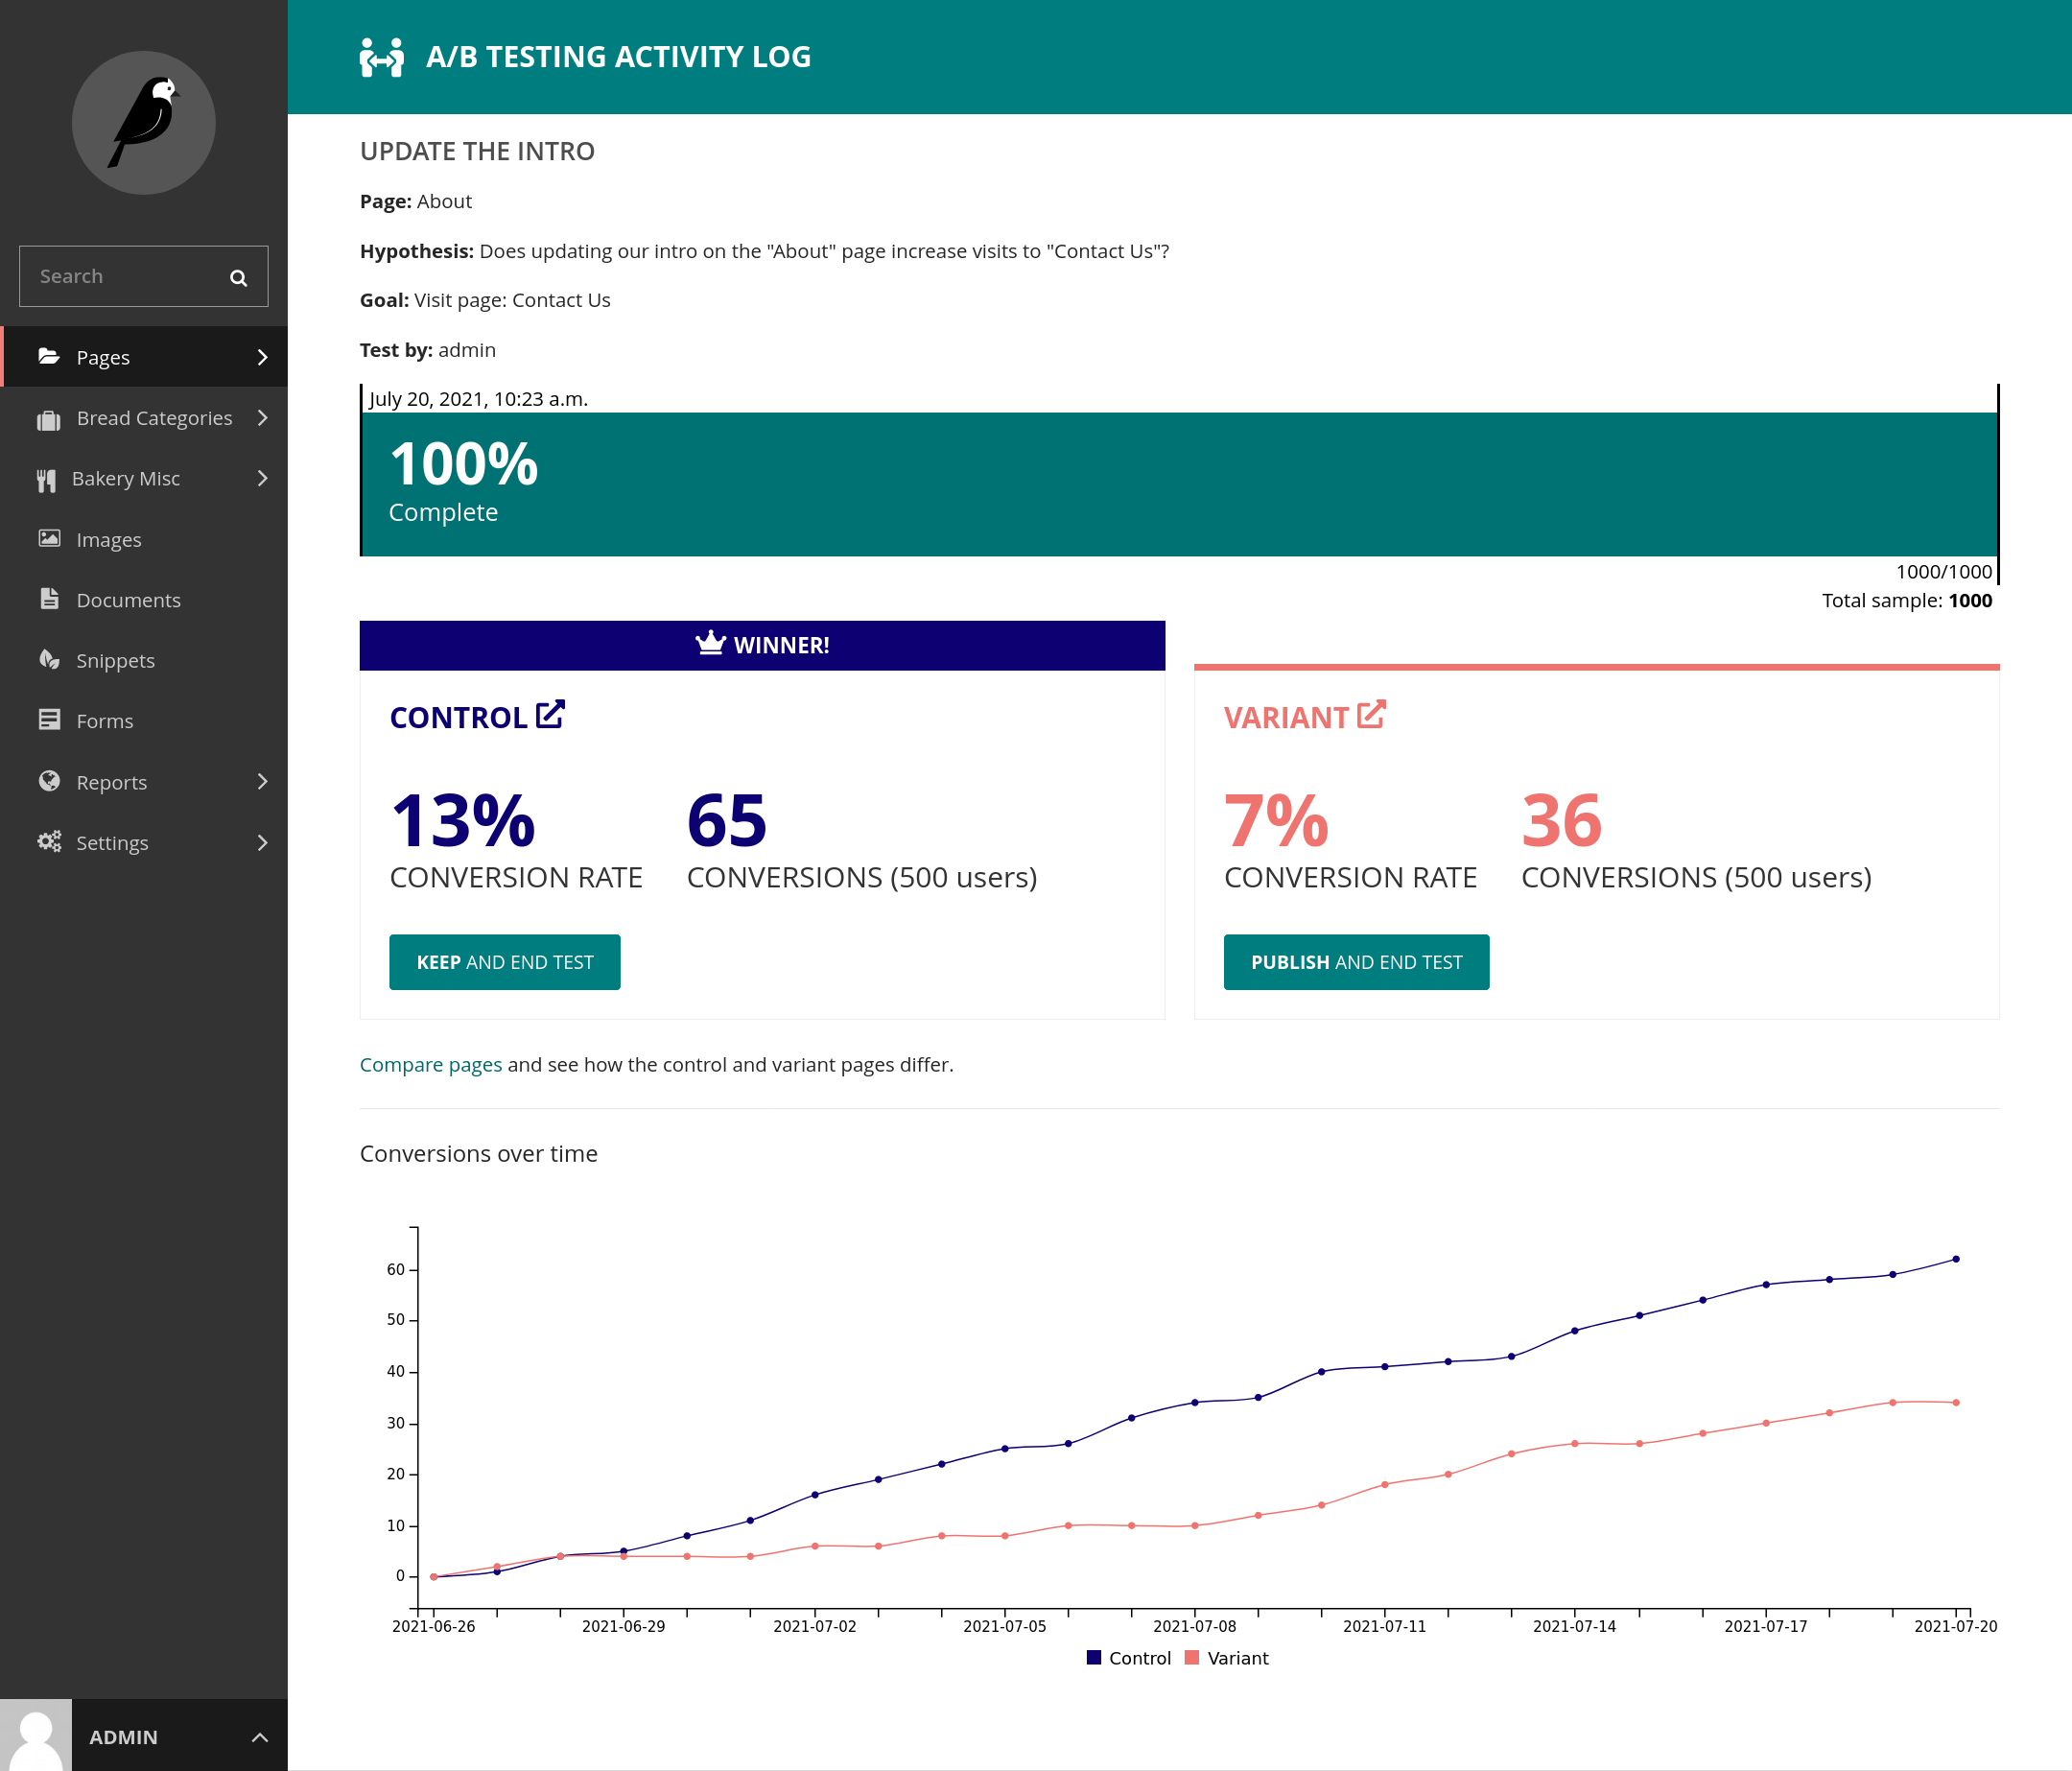Click the 'Test by: admin' line
Viewport: 2072px width, 1771px height.
pos(428,351)
